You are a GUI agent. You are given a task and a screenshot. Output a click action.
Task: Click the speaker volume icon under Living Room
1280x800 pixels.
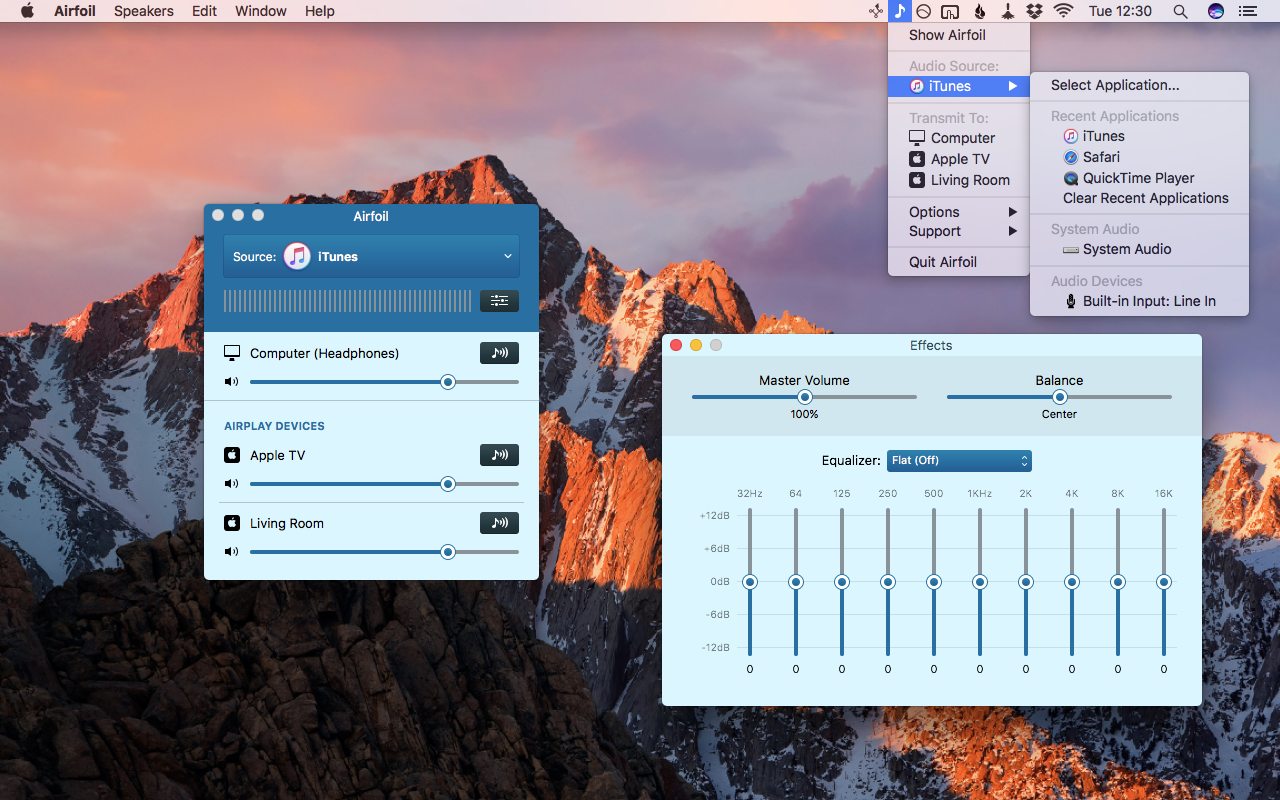(232, 551)
